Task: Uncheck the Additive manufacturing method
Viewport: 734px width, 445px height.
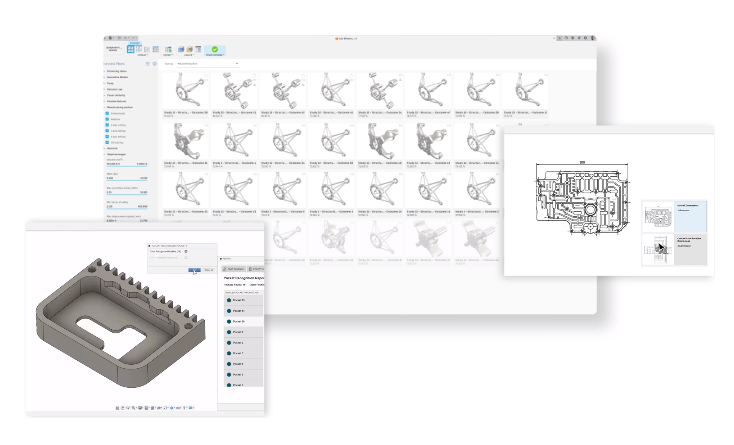Action: 107,119
